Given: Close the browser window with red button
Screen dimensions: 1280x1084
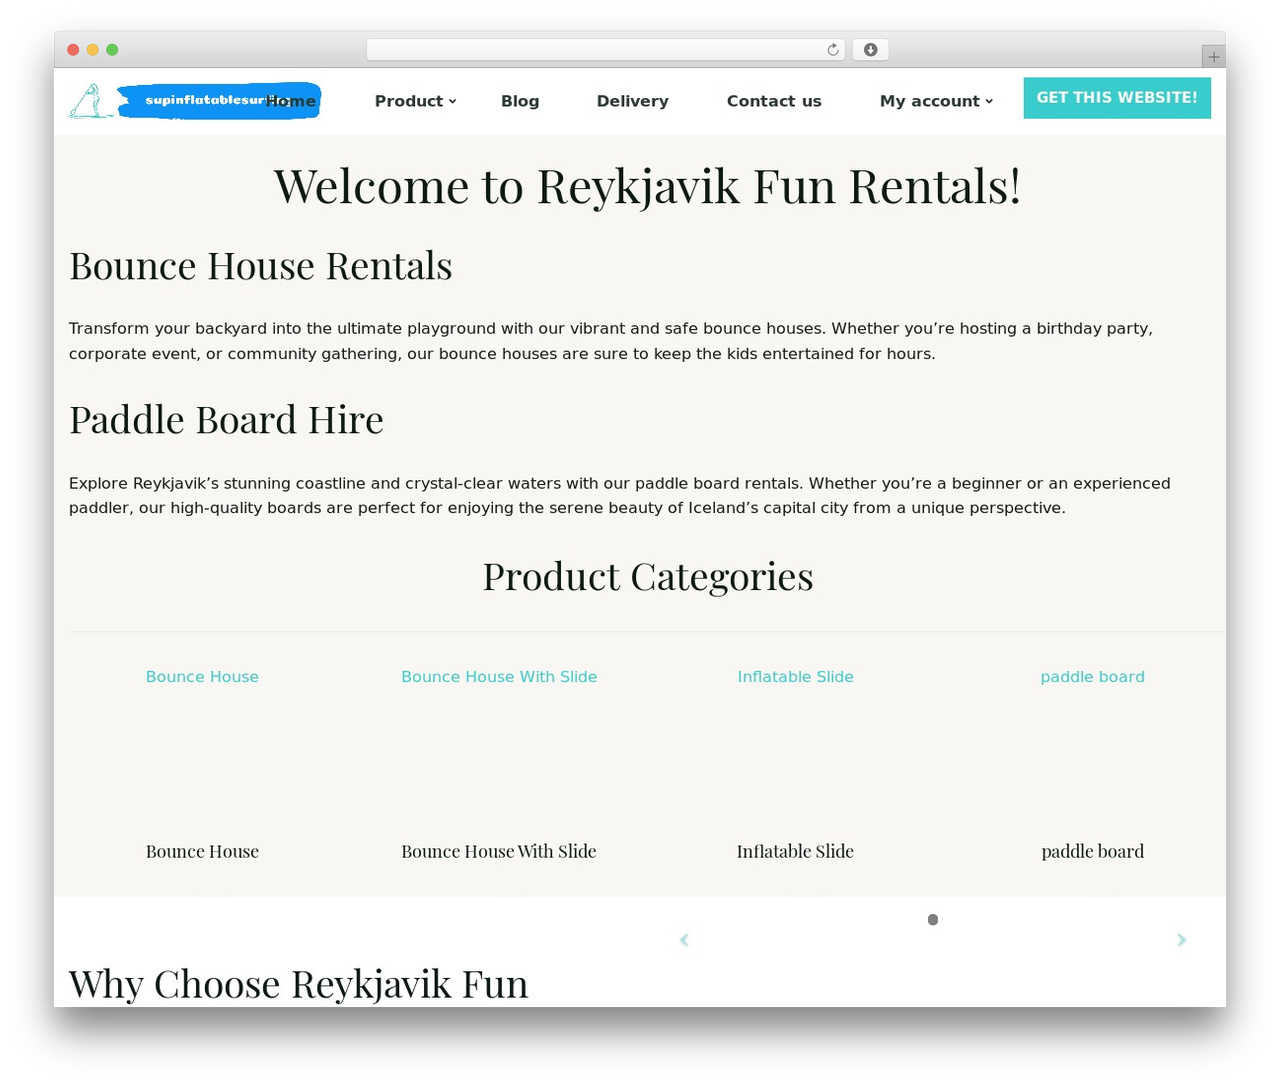Looking at the screenshot, I should click(x=73, y=50).
